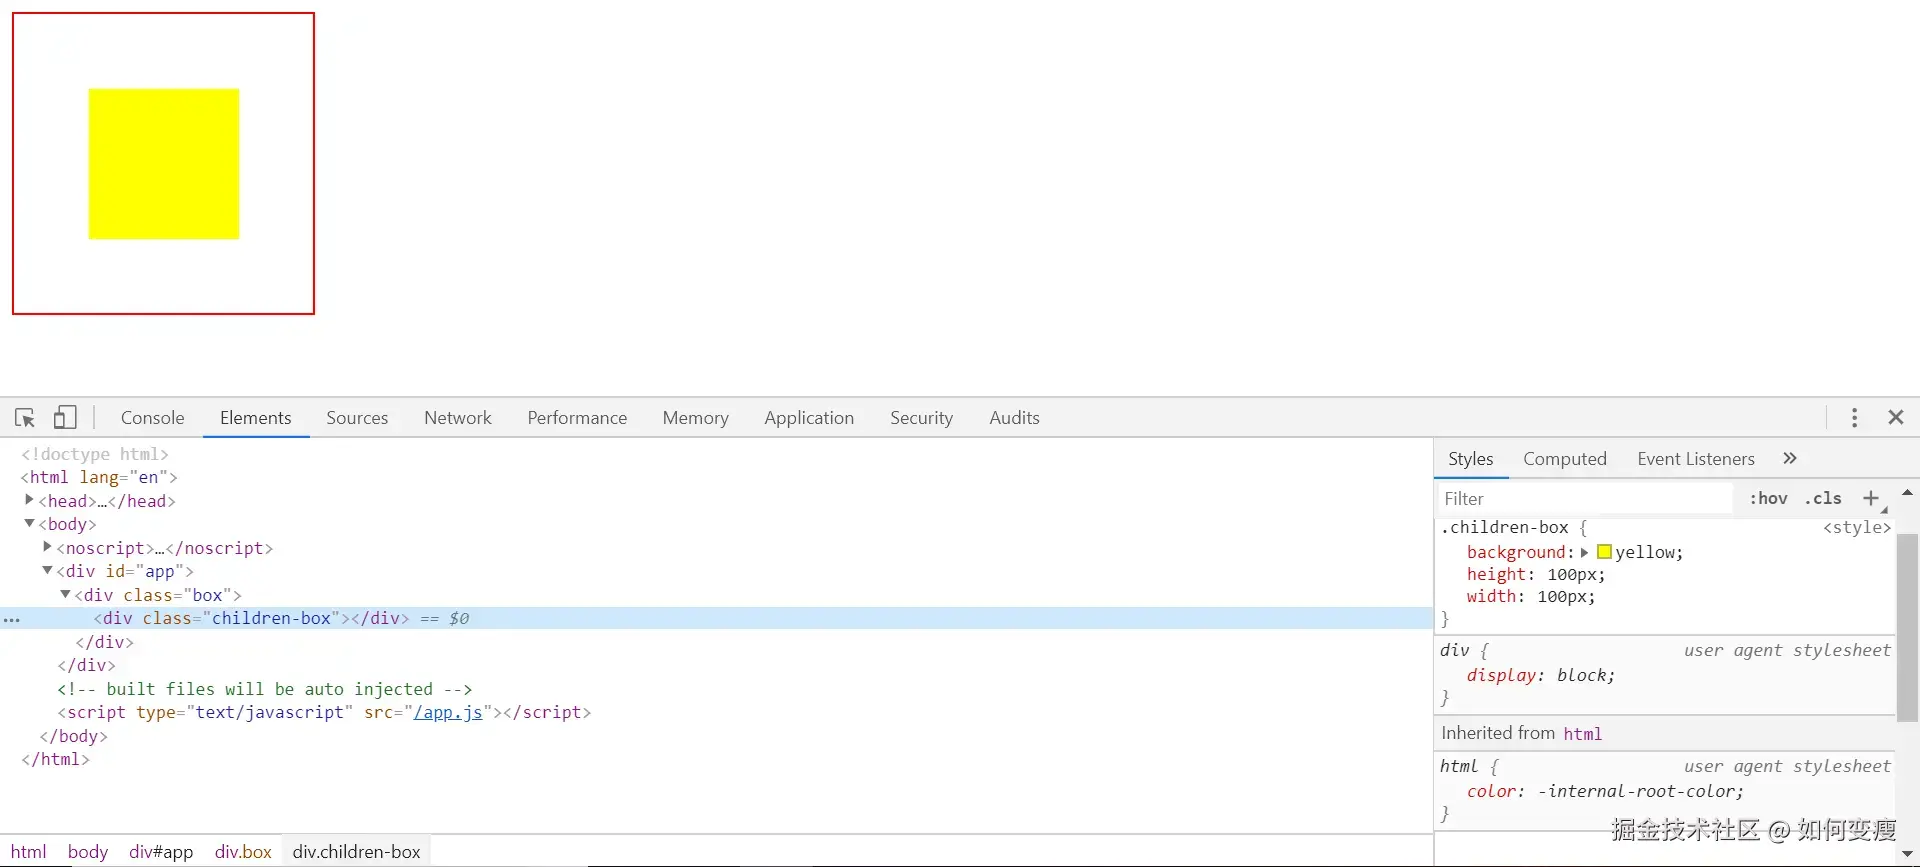Click the scroll down arrow in Styles pane

click(x=1907, y=854)
